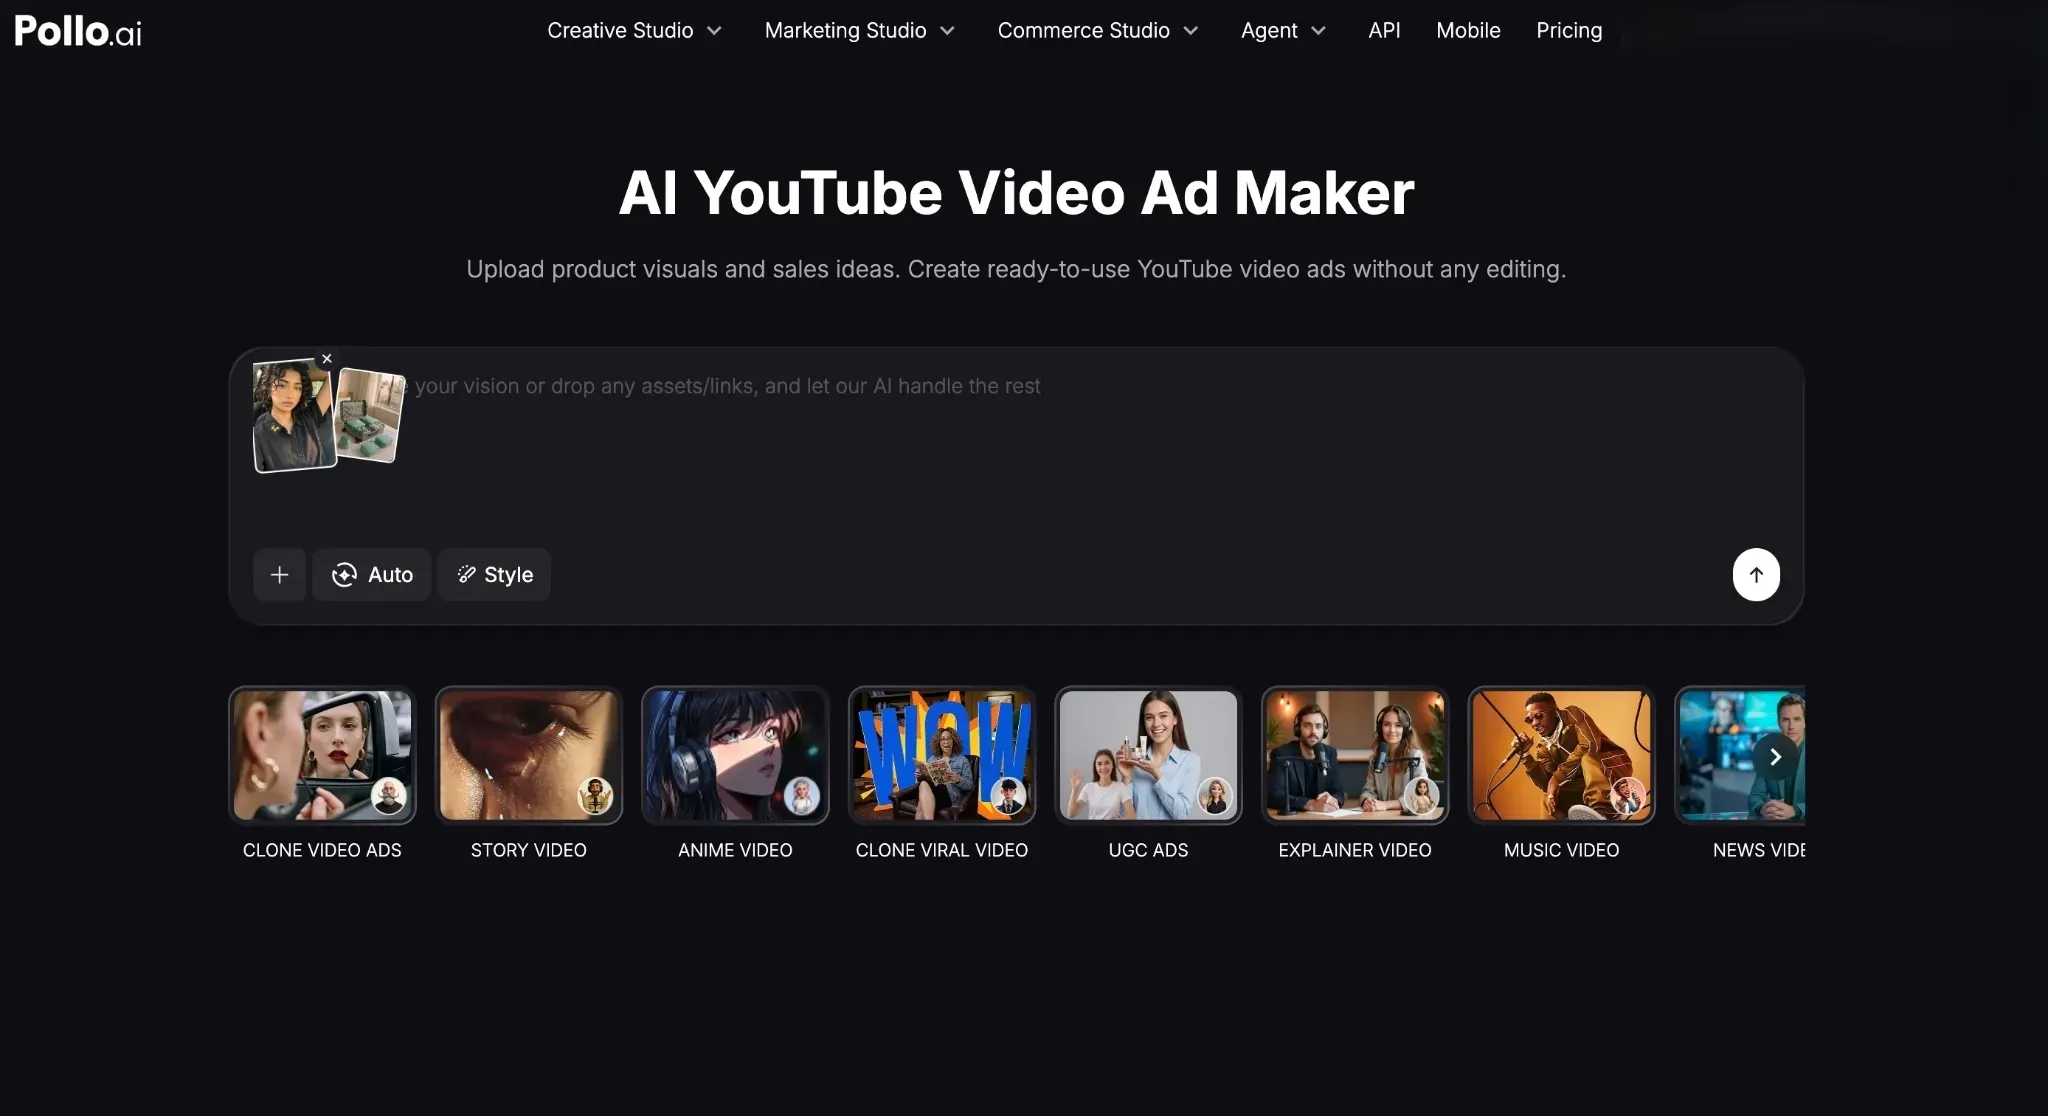Screen dimensions: 2048x1116
Task: Show more templates with the next arrow
Action: [x=1775, y=757]
